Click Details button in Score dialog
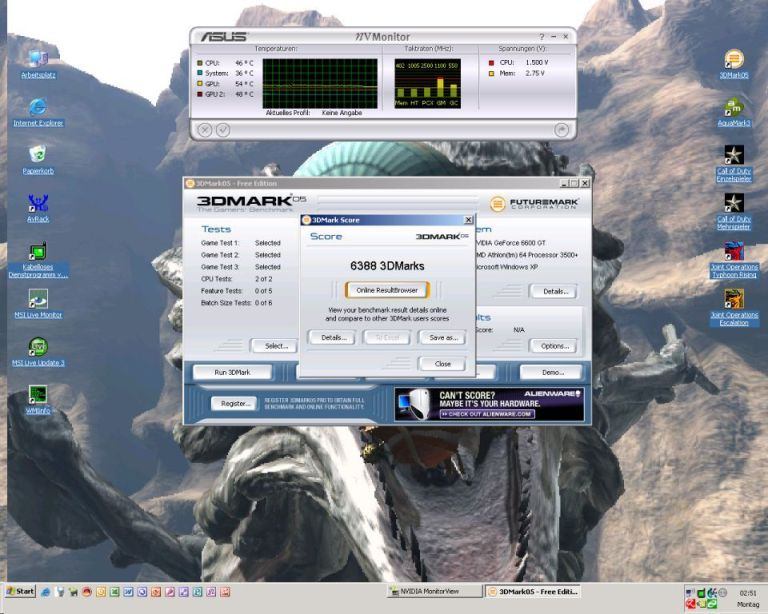Viewport: 768px width, 614px height. 333,337
